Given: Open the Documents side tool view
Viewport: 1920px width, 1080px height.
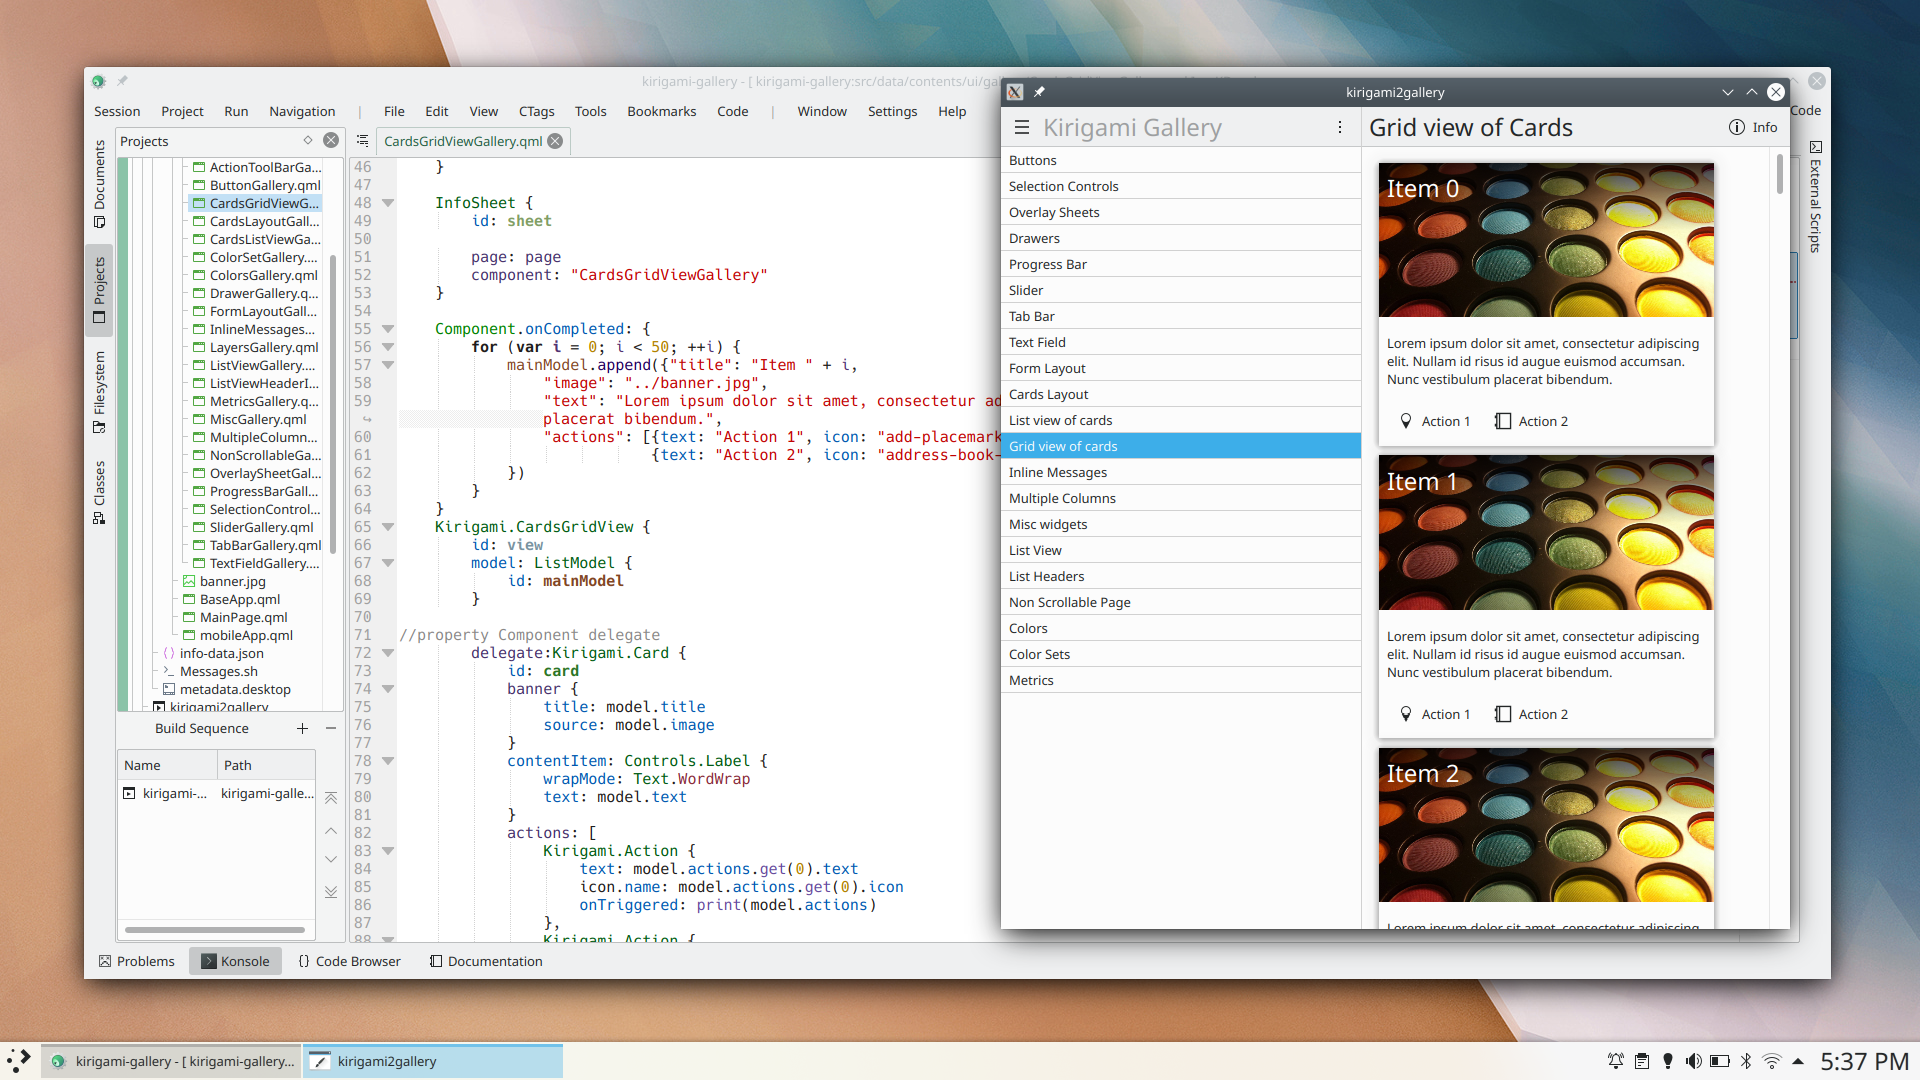Looking at the screenshot, I should coord(99,184).
